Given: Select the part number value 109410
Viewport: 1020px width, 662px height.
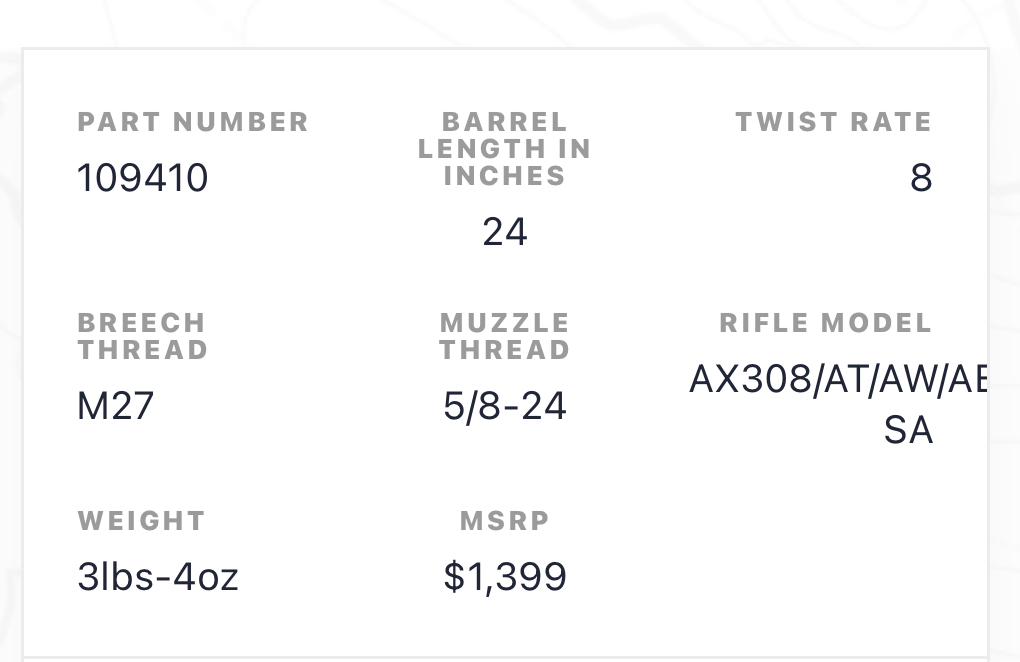Looking at the screenshot, I should 142,178.
